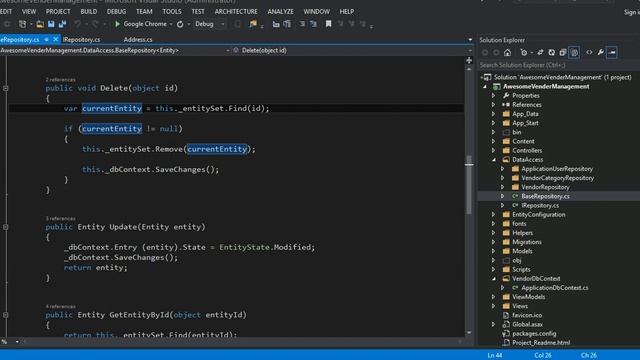Click the vertical scrollbar thumb in the editor

(469, 184)
